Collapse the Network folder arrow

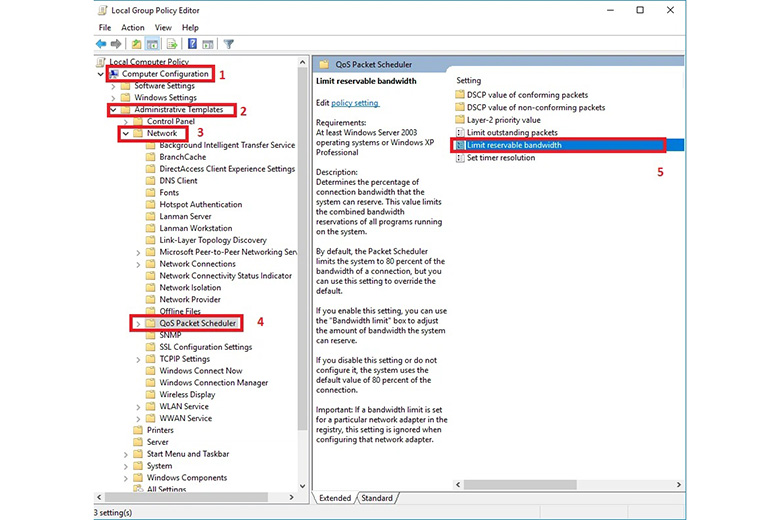(125, 133)
